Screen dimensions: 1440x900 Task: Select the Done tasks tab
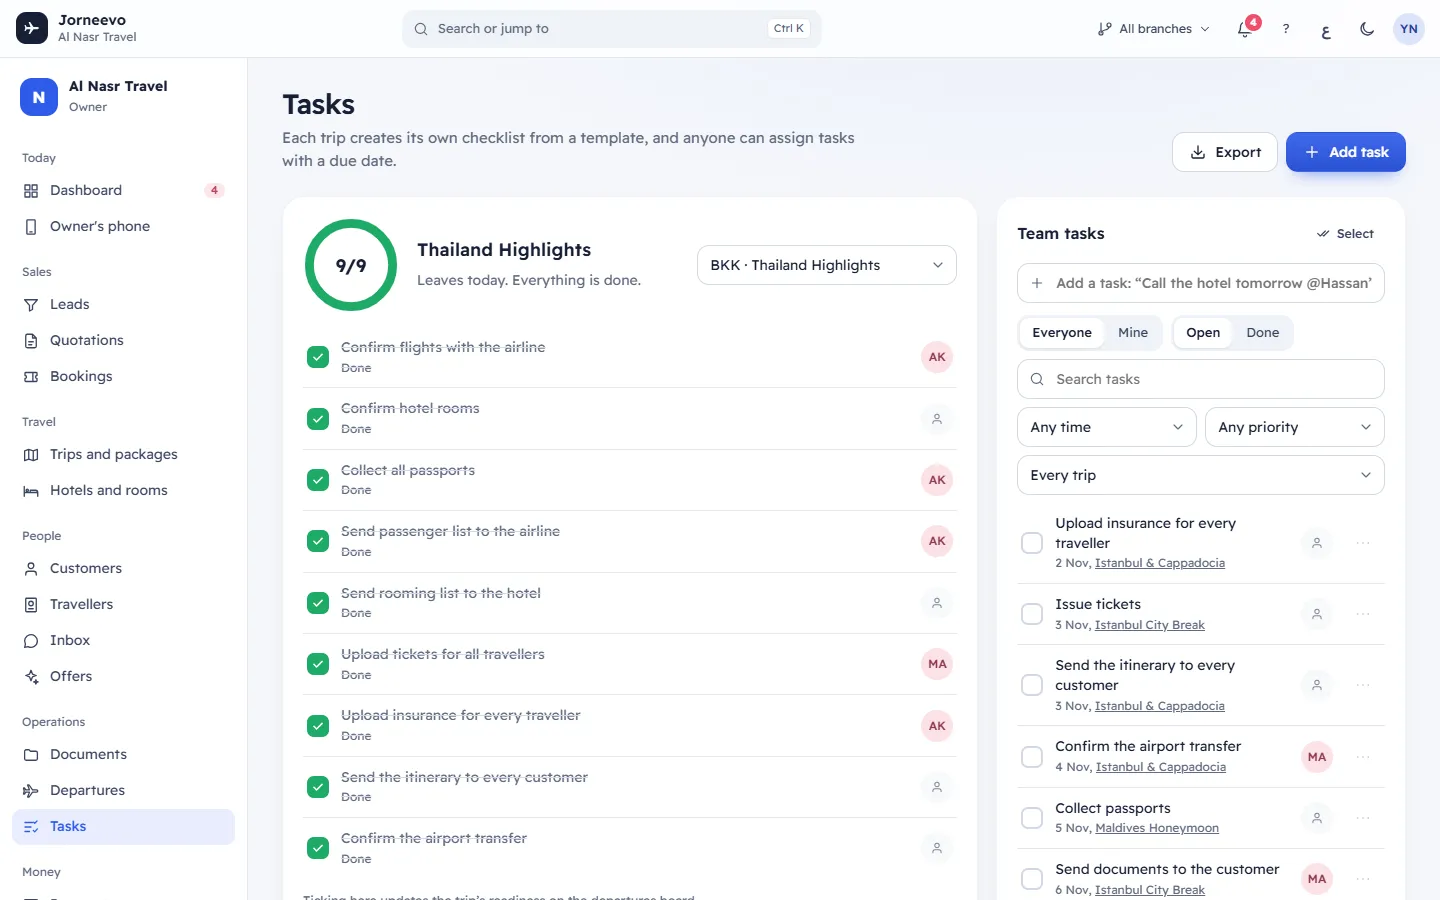[1263, 333]
